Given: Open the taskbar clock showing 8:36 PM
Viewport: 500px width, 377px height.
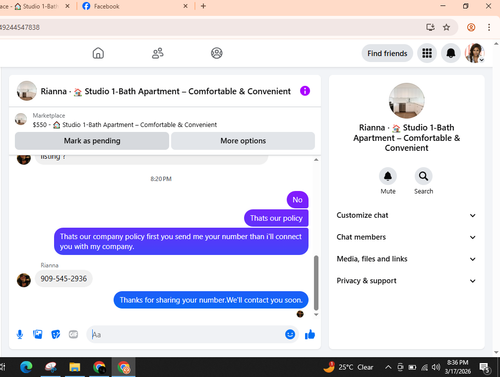Looking at the screenshot, I should click(457, 367).
